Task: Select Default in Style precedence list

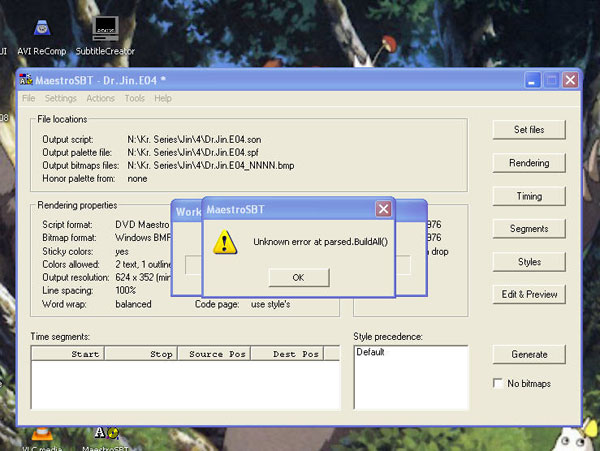Action: coord(370,352)
